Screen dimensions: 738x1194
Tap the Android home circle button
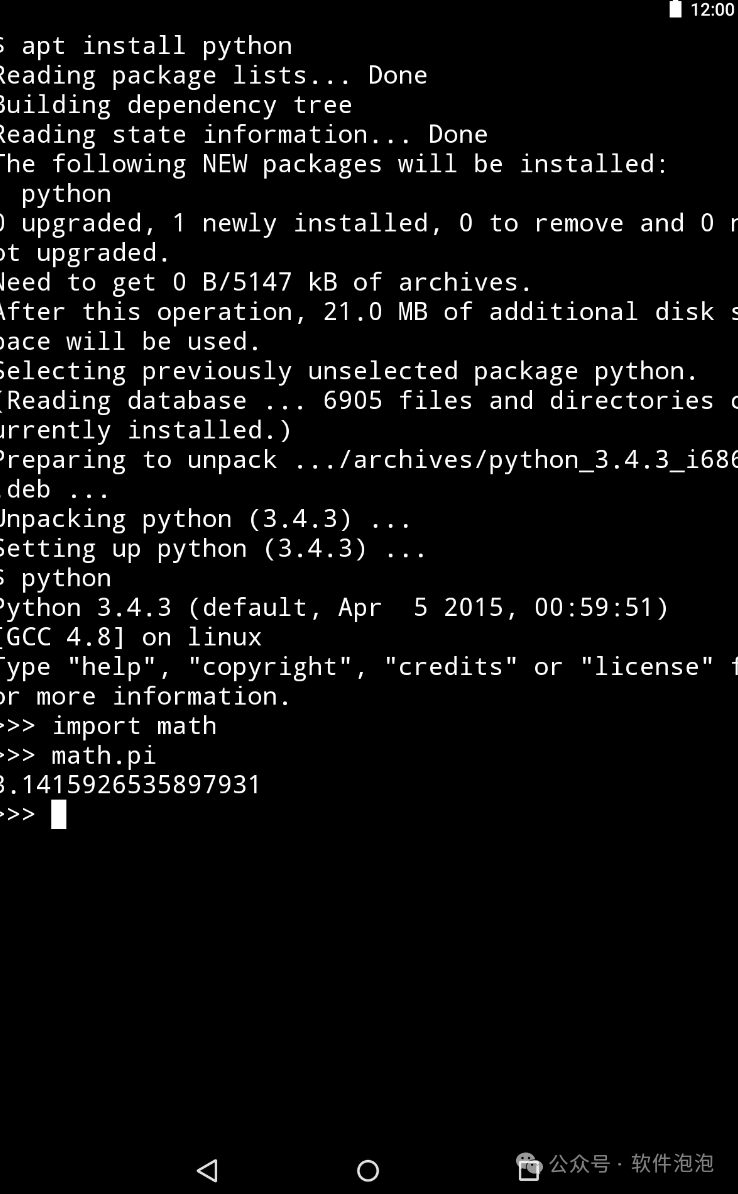click(x=368, y=1170)
